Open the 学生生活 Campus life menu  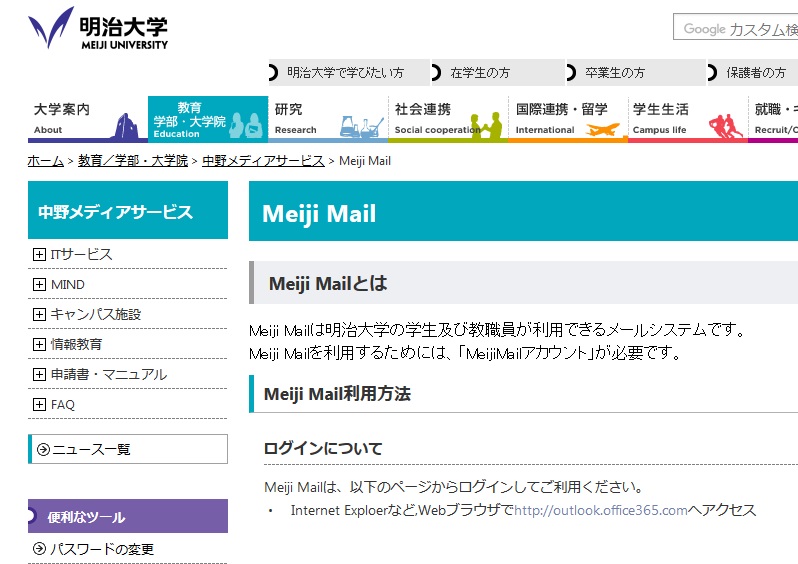click(x=688, y=119)
